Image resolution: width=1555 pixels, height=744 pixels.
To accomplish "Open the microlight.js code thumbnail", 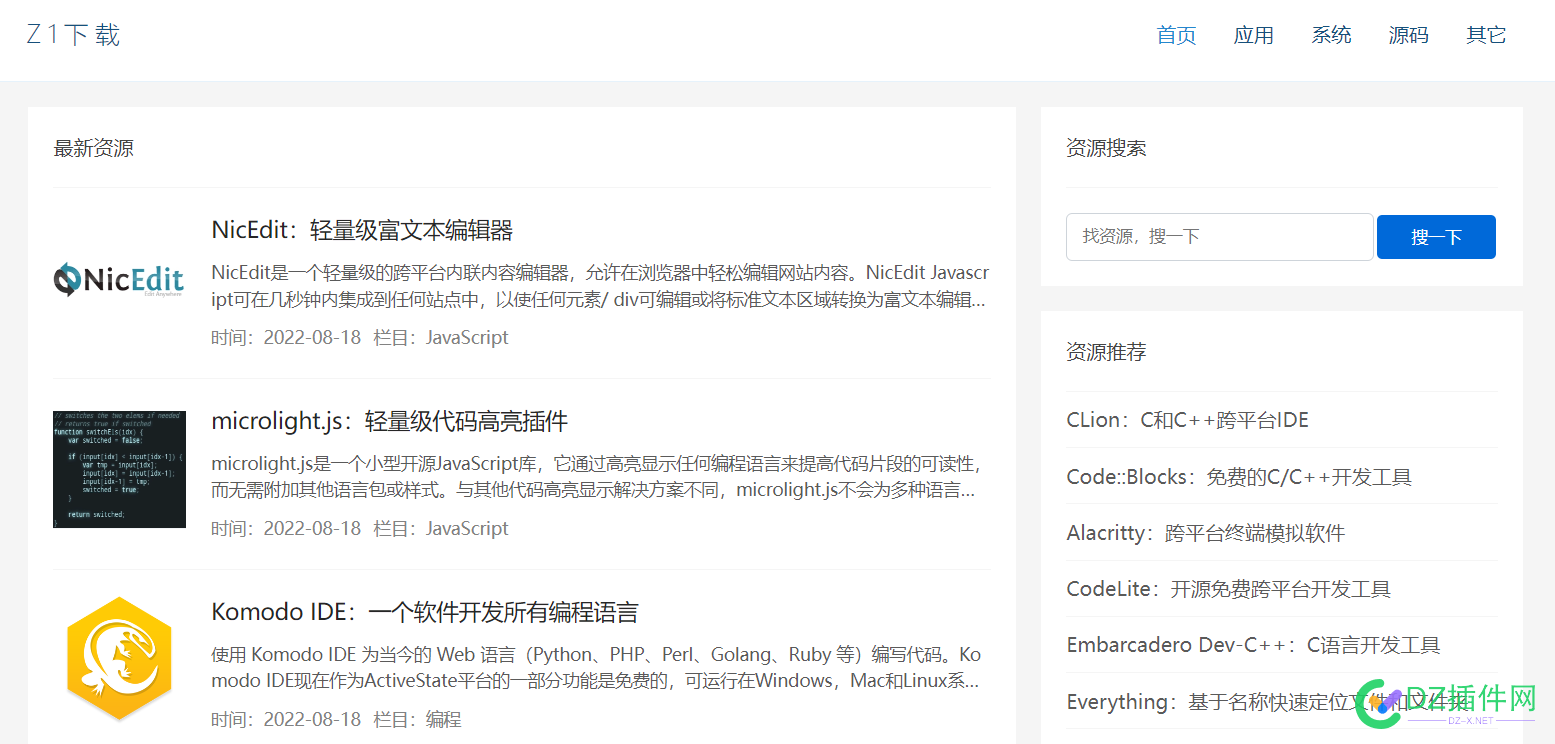I will (x=119, y=469).
